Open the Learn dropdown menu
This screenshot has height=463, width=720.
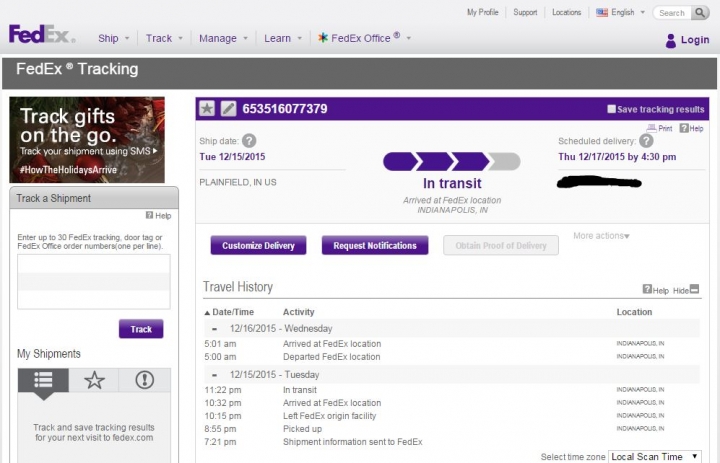[x=283, y=38]
